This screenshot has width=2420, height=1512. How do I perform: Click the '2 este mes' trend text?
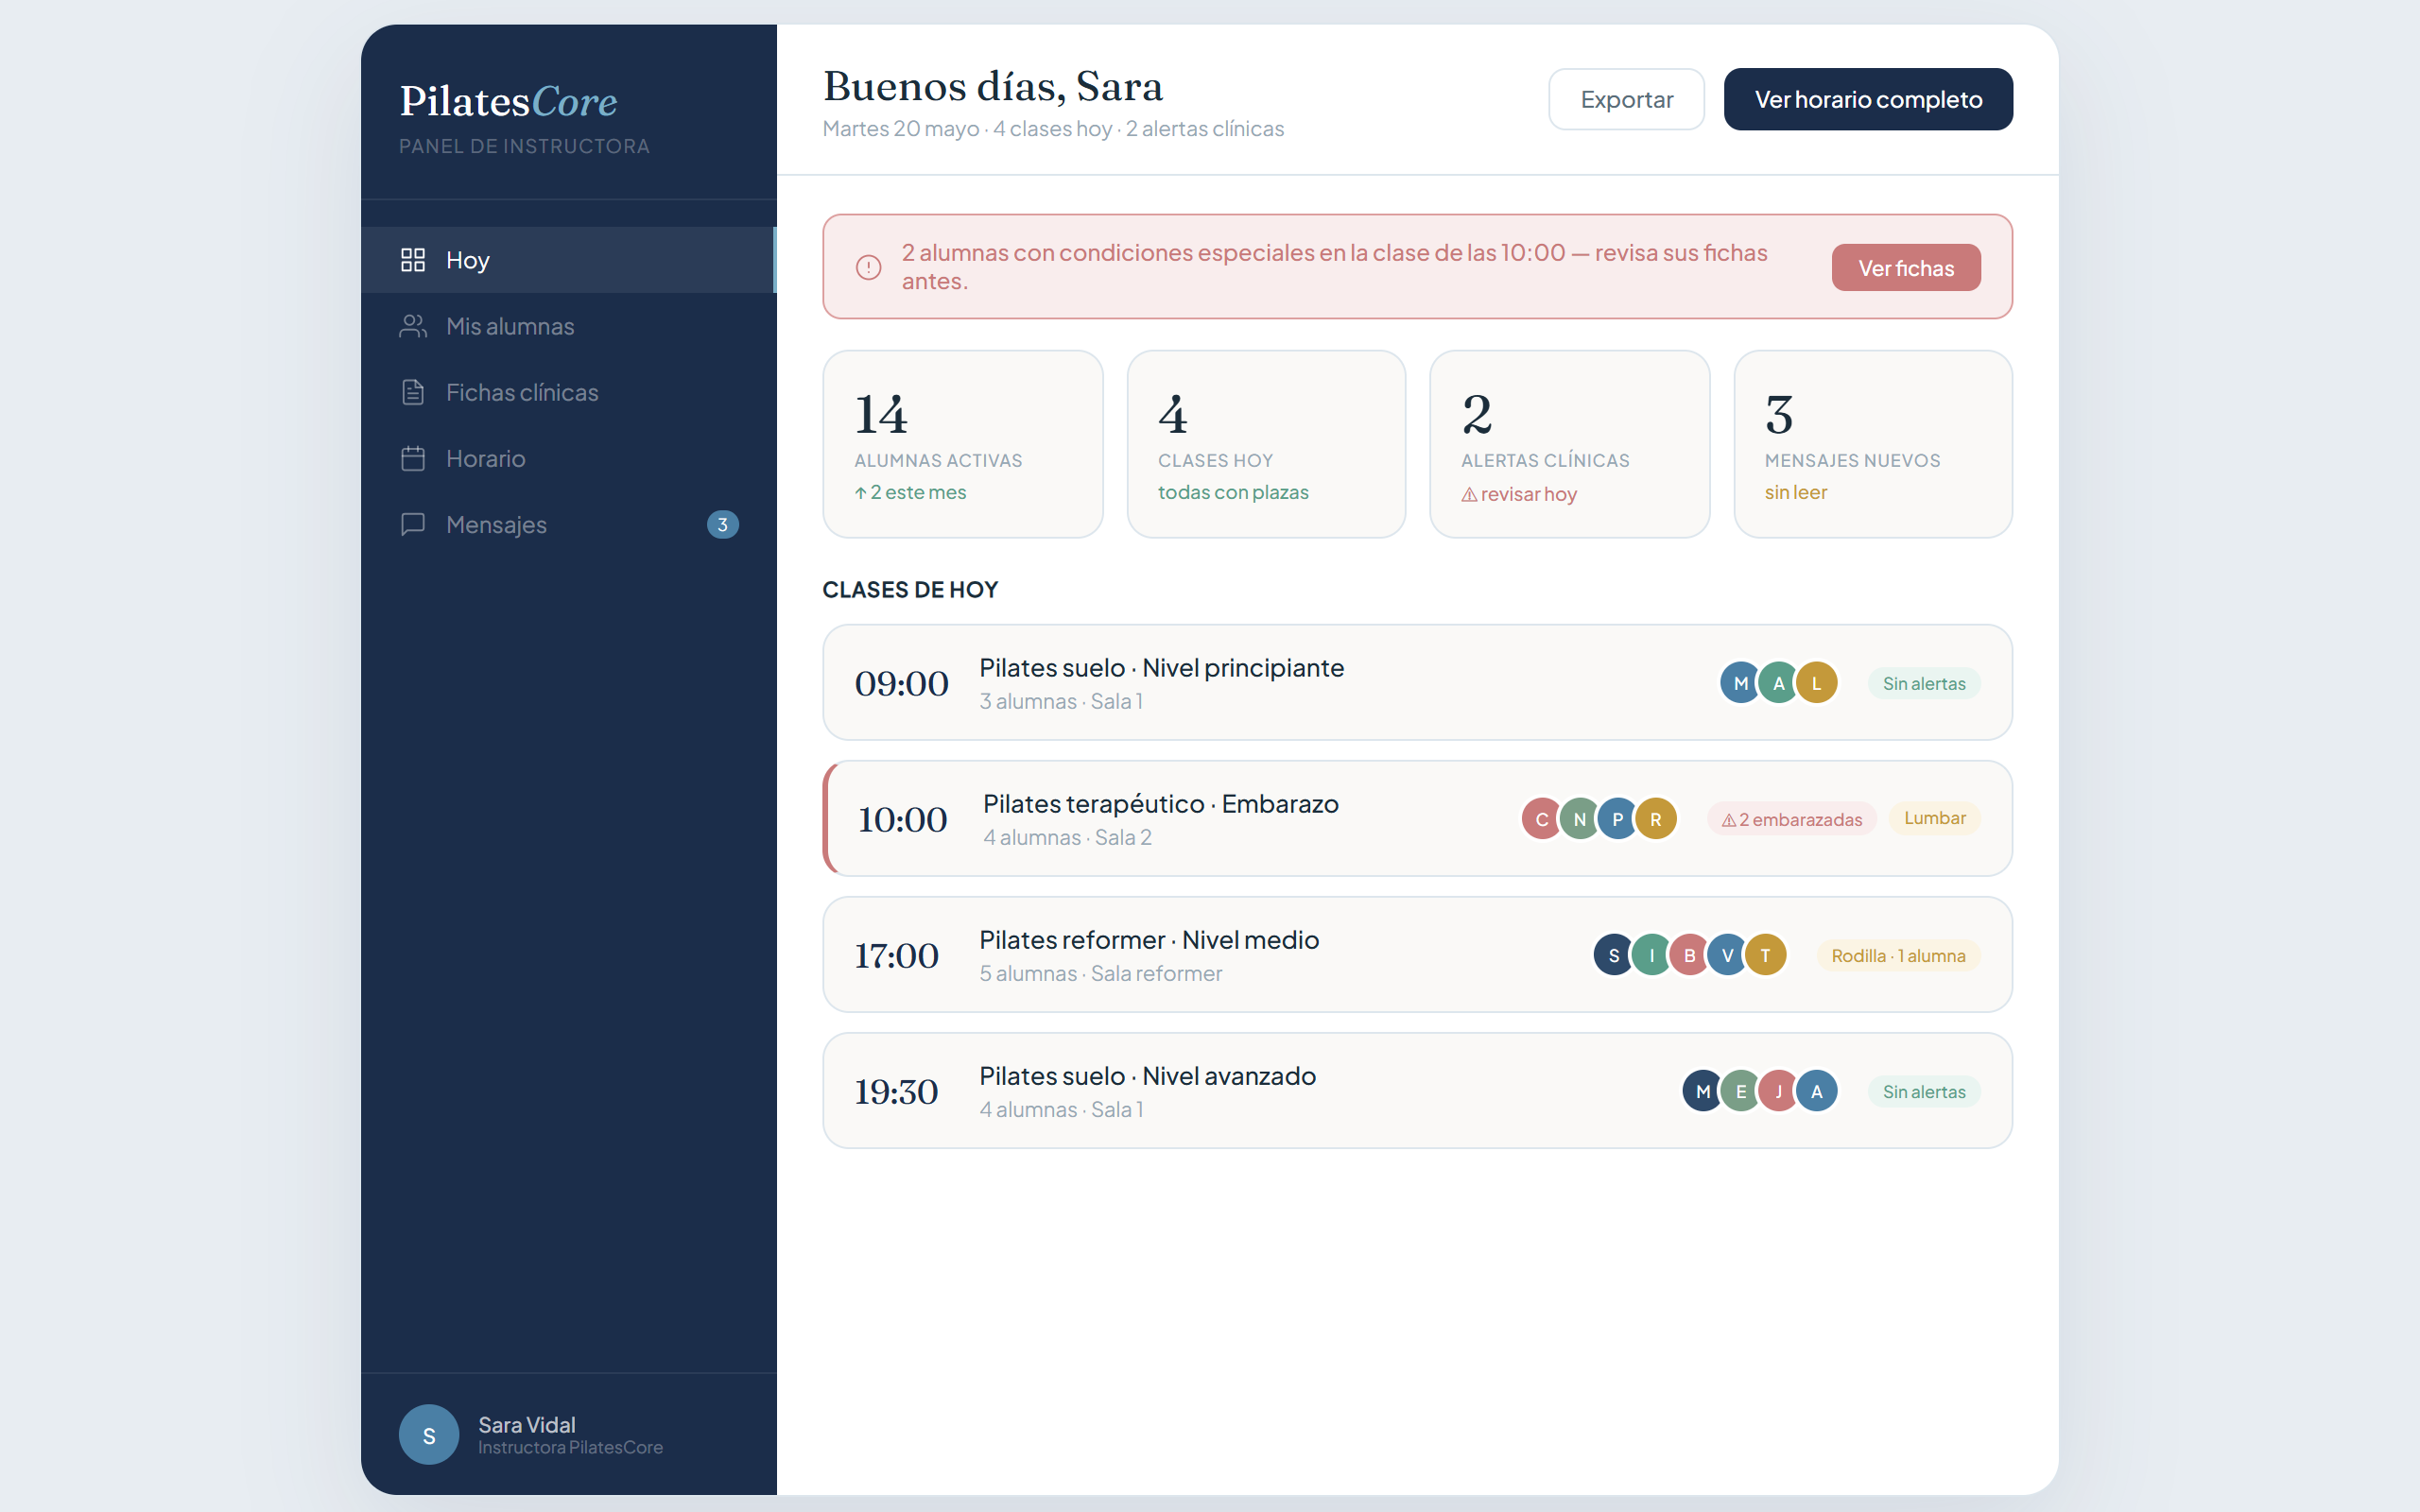(910, 492)
